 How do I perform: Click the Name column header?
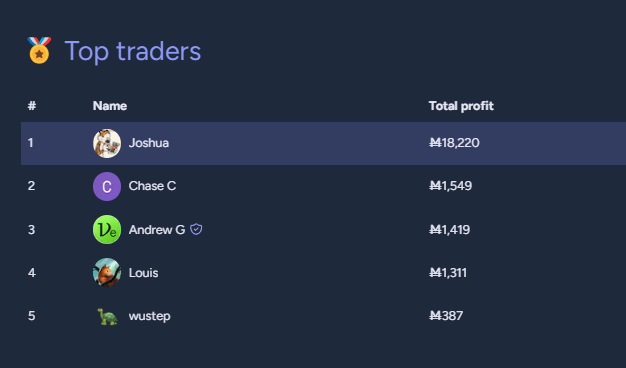[x=110, y=106]
